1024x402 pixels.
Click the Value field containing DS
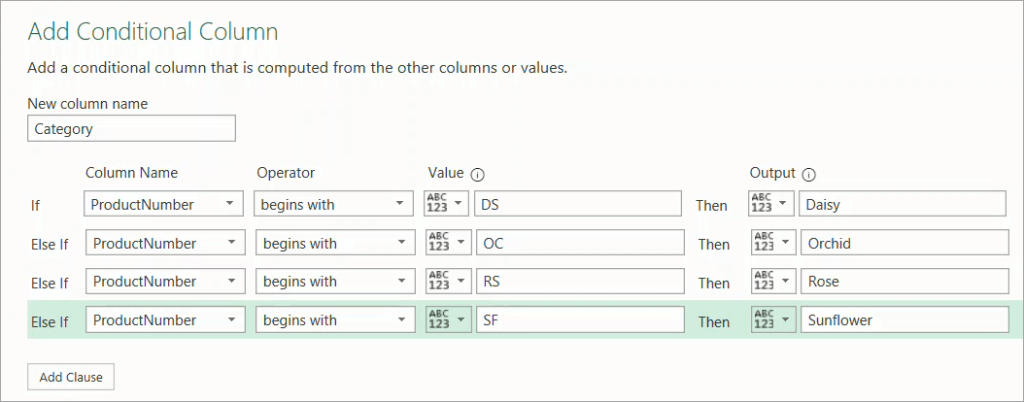[x=578, y=204]
